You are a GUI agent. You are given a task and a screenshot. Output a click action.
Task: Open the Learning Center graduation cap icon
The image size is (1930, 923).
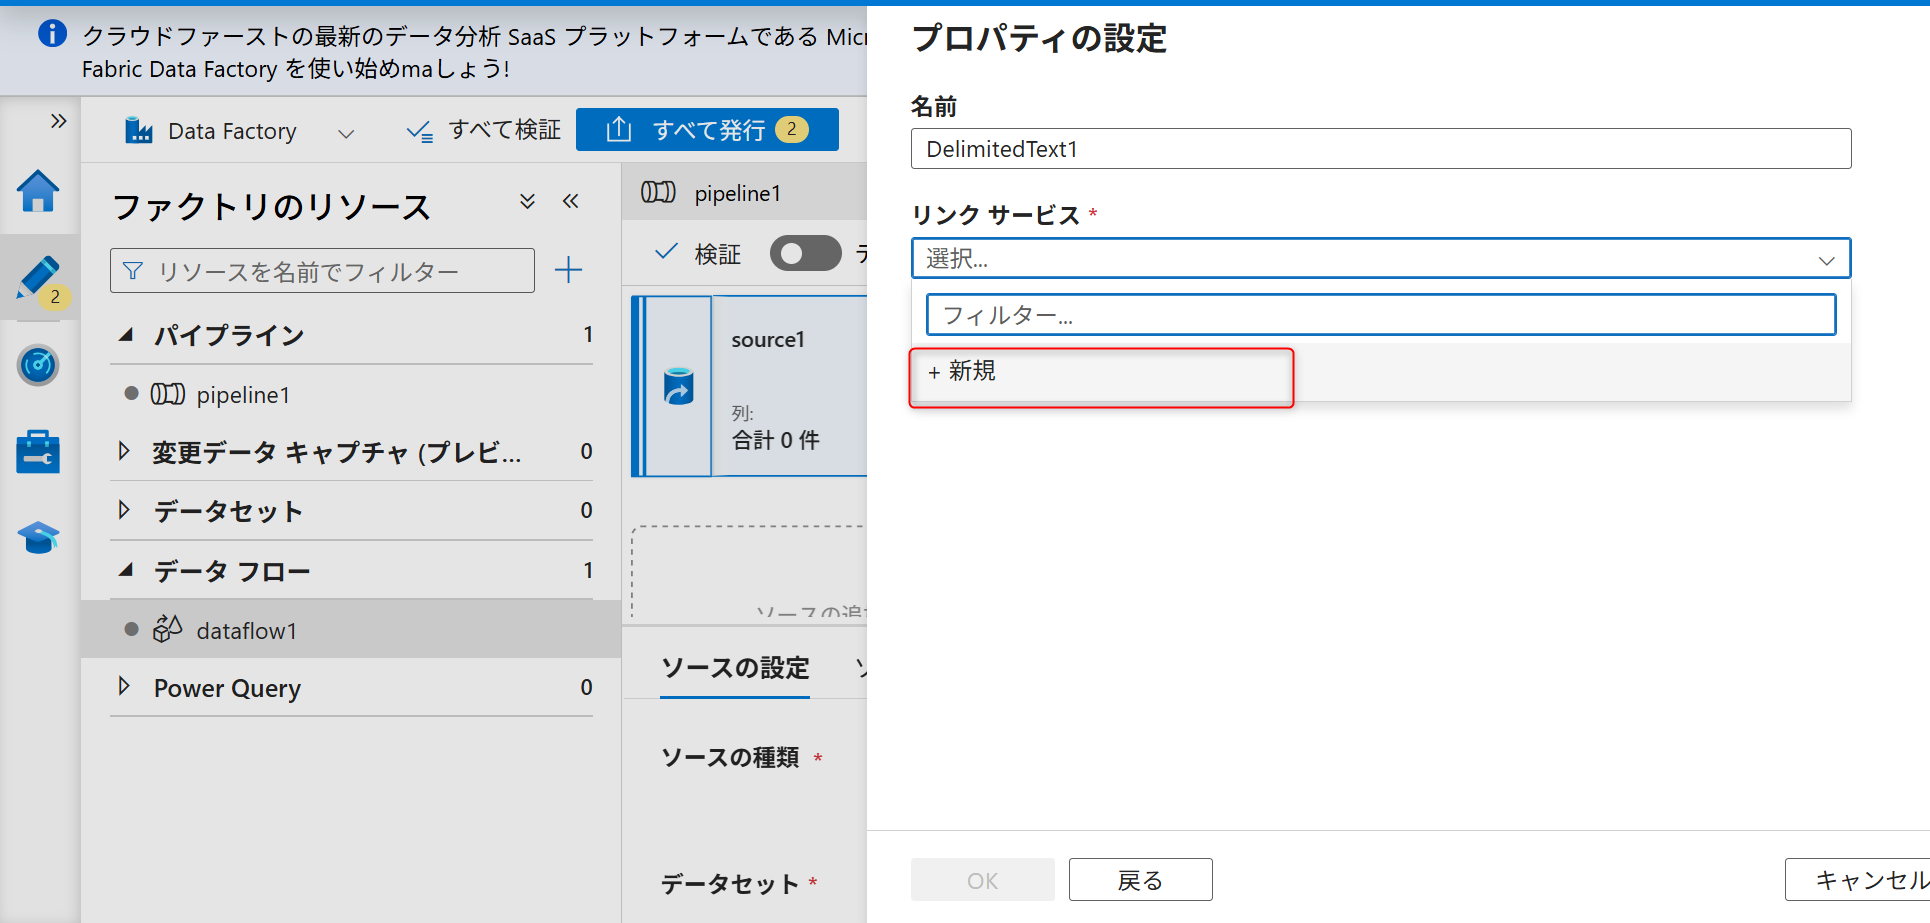(38, 538)
